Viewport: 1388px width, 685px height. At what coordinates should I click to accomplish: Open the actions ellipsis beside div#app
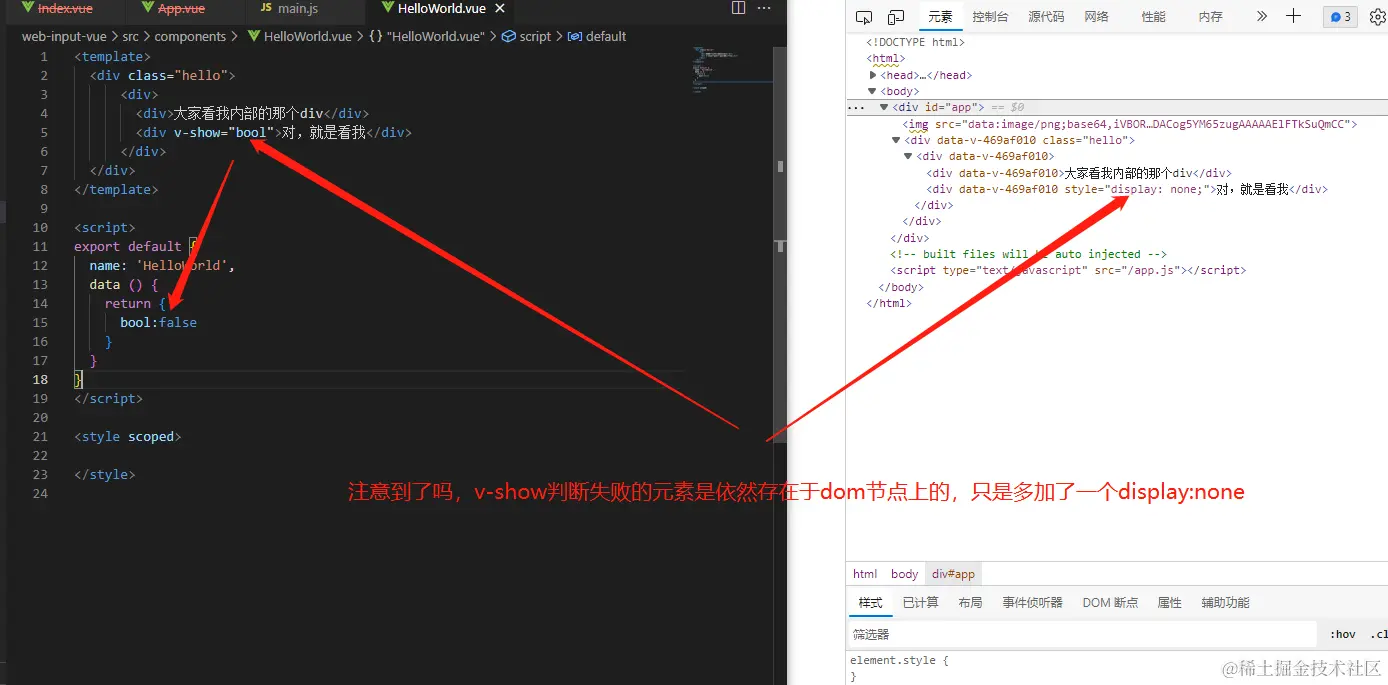[856, 107]
